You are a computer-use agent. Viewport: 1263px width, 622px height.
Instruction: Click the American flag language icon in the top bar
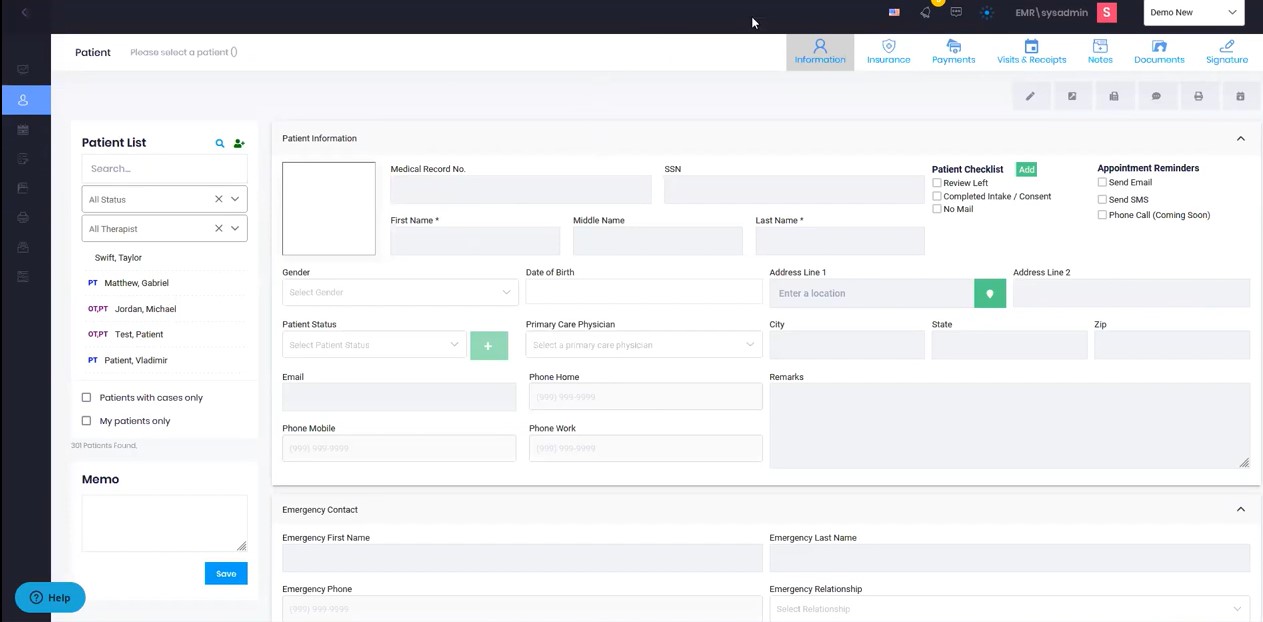pos(894,12)
